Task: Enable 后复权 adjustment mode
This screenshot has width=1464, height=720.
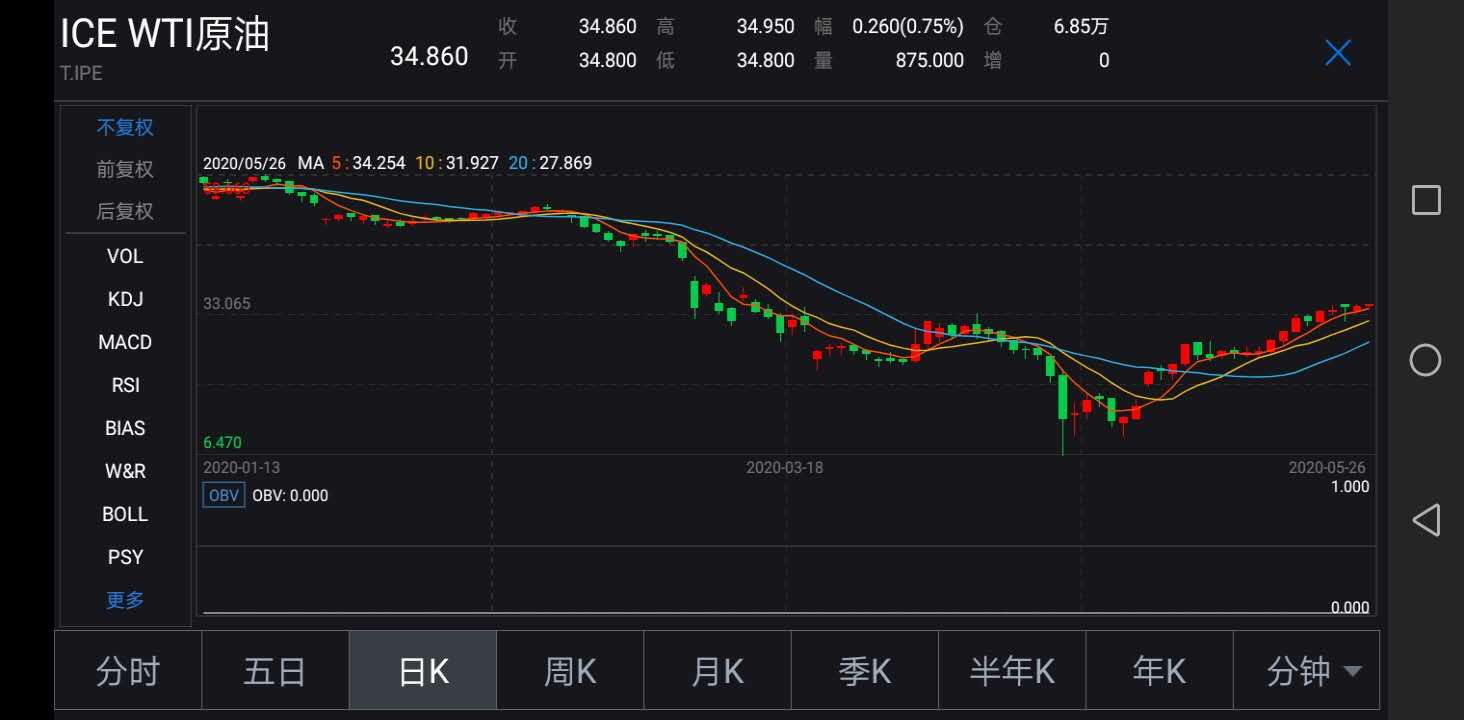Action: (124, 211)
